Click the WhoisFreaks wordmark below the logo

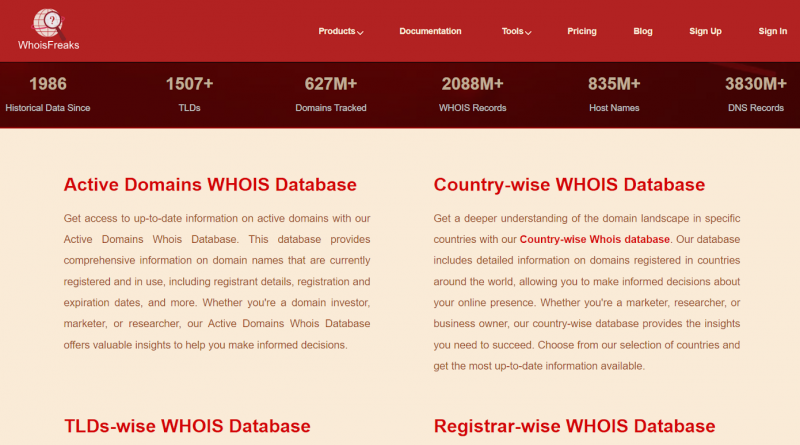(48, 45)
